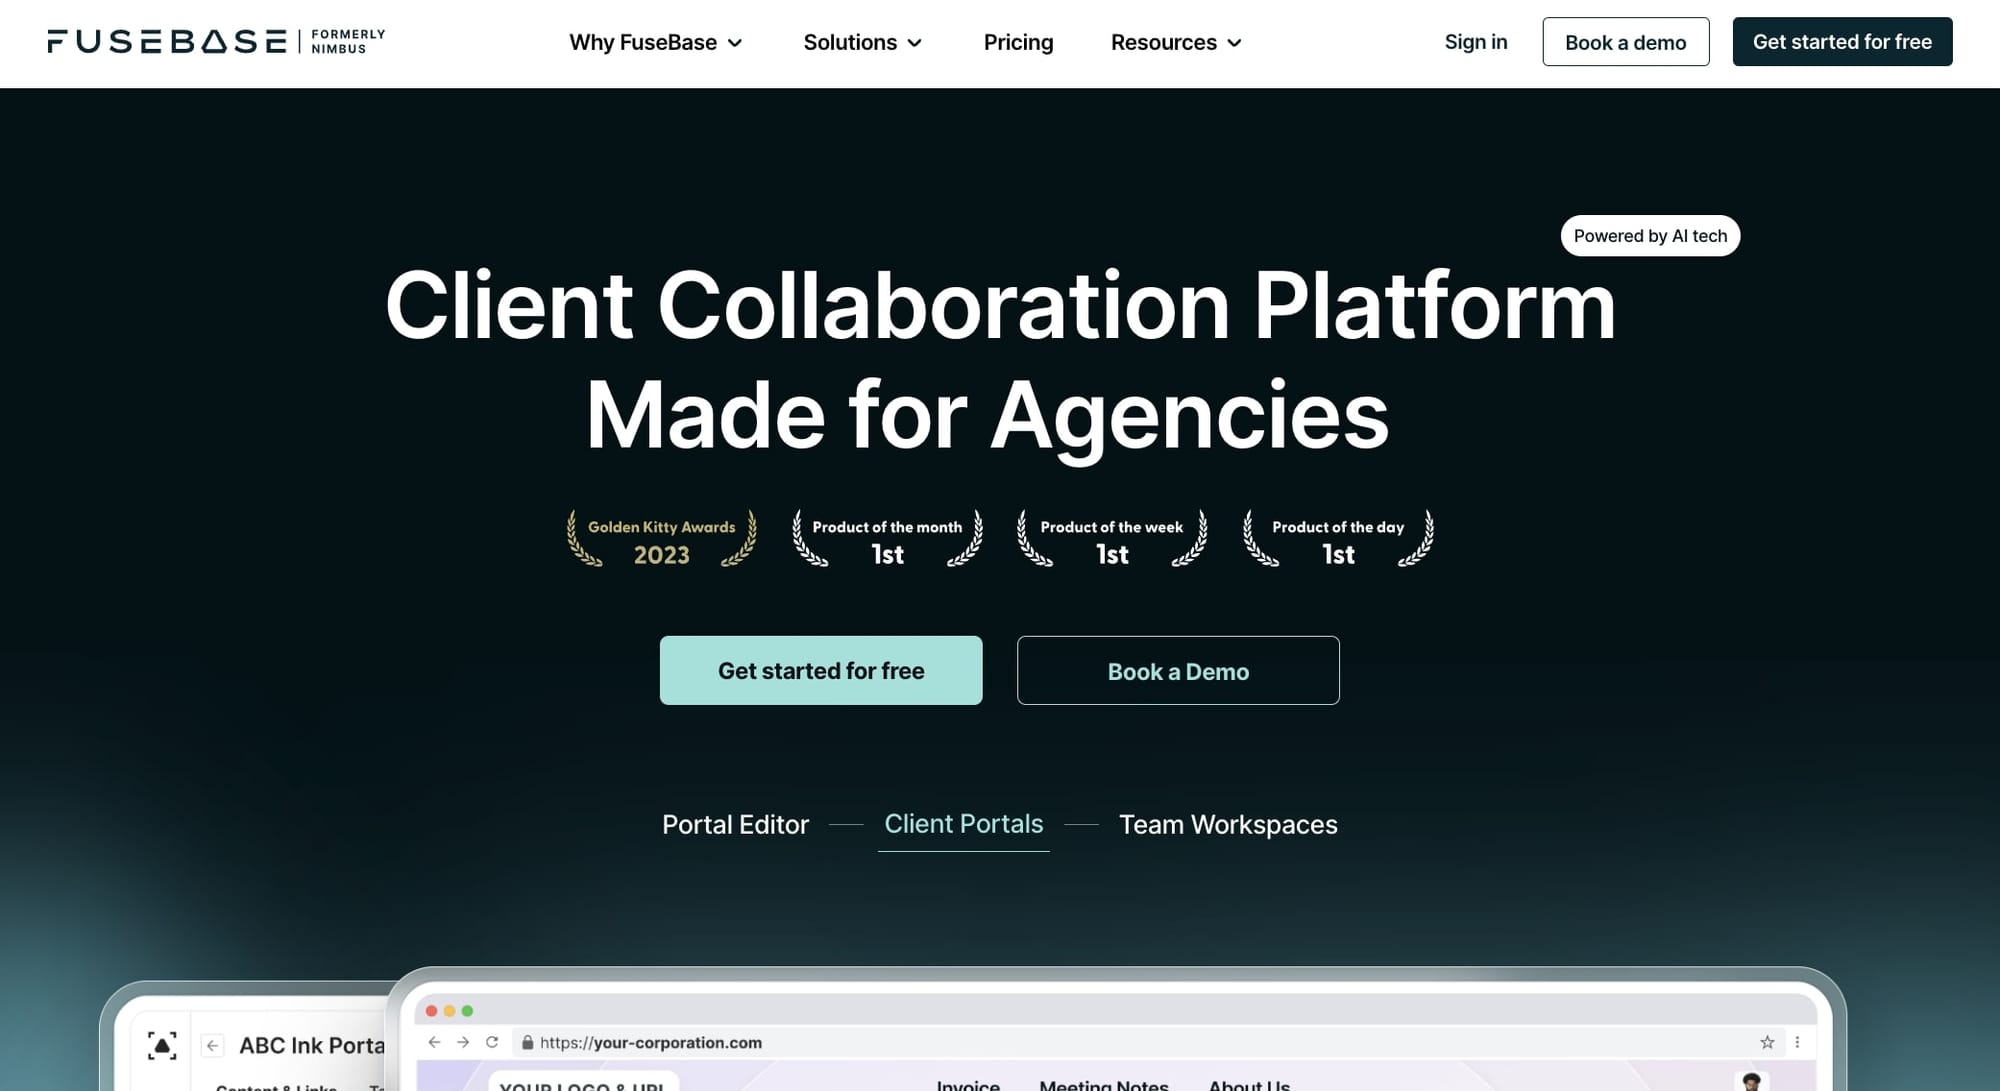This screenshot has width=2000, height=1091.
Task: Click the 'Pricing' menu item
Action: (x=1018, y=42)
